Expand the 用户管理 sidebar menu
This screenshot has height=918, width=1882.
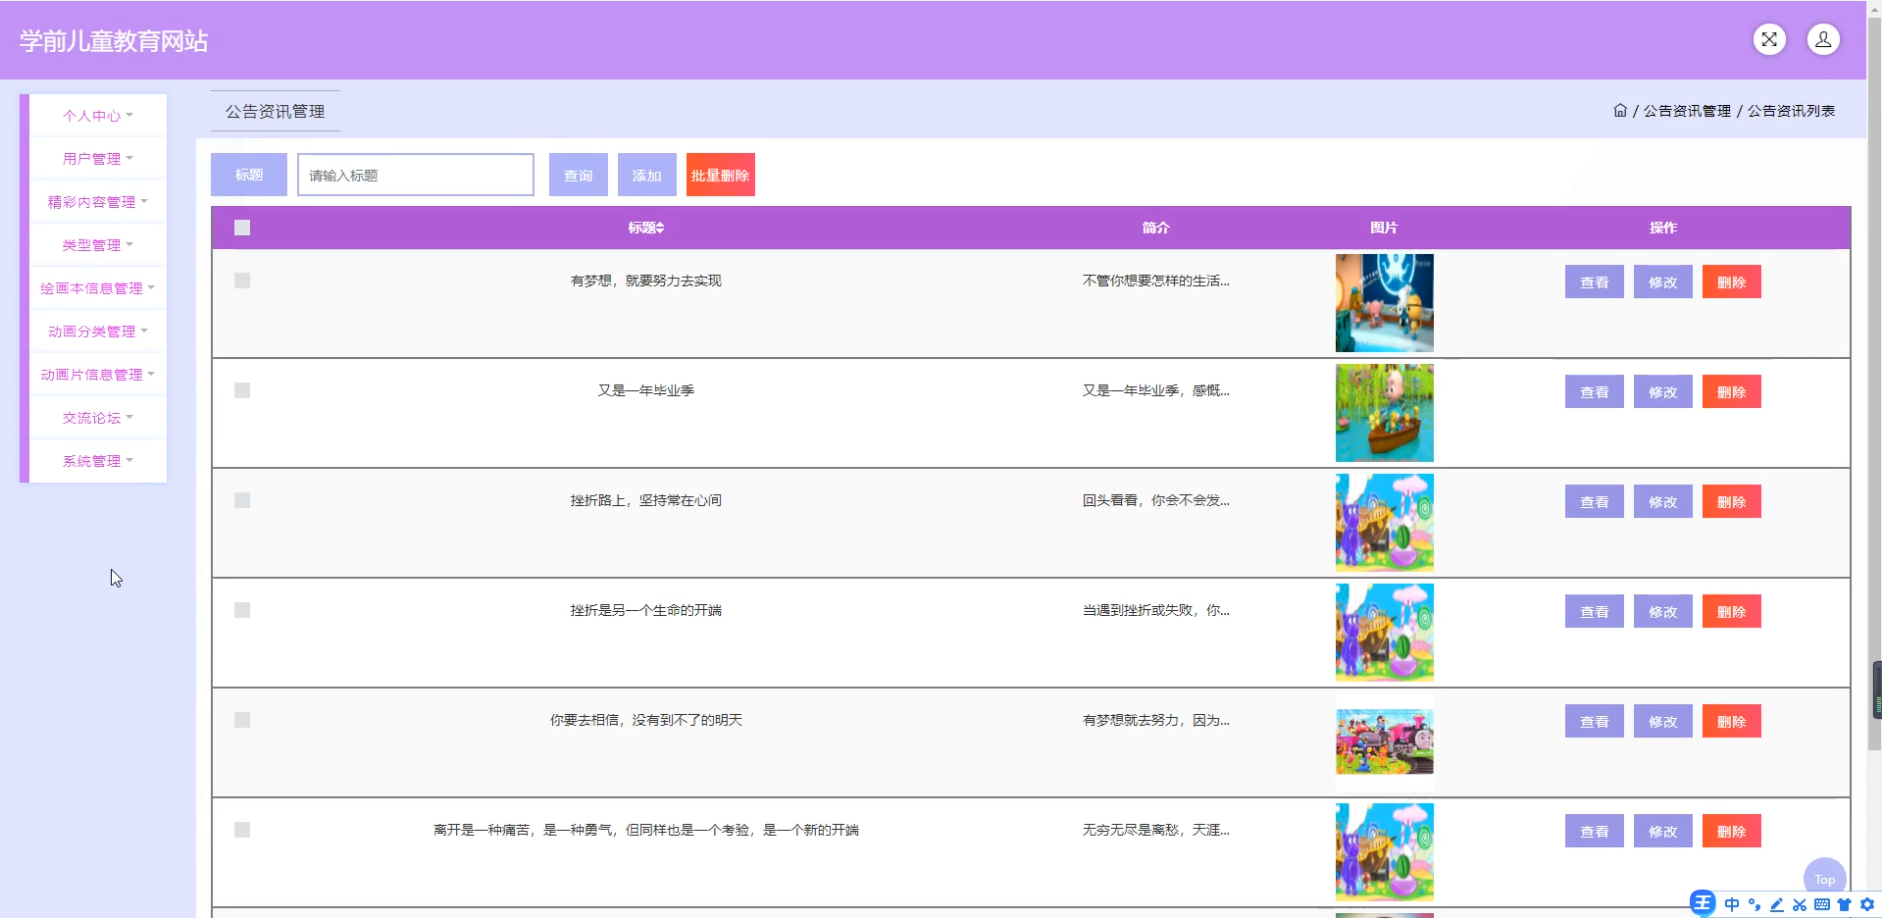pos(98,159)
